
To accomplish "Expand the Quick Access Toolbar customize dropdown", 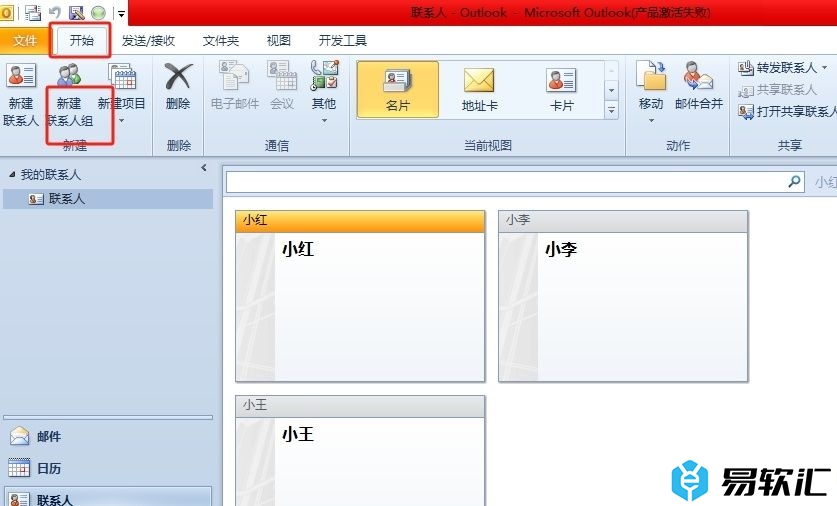I will (x=121, y=13).
